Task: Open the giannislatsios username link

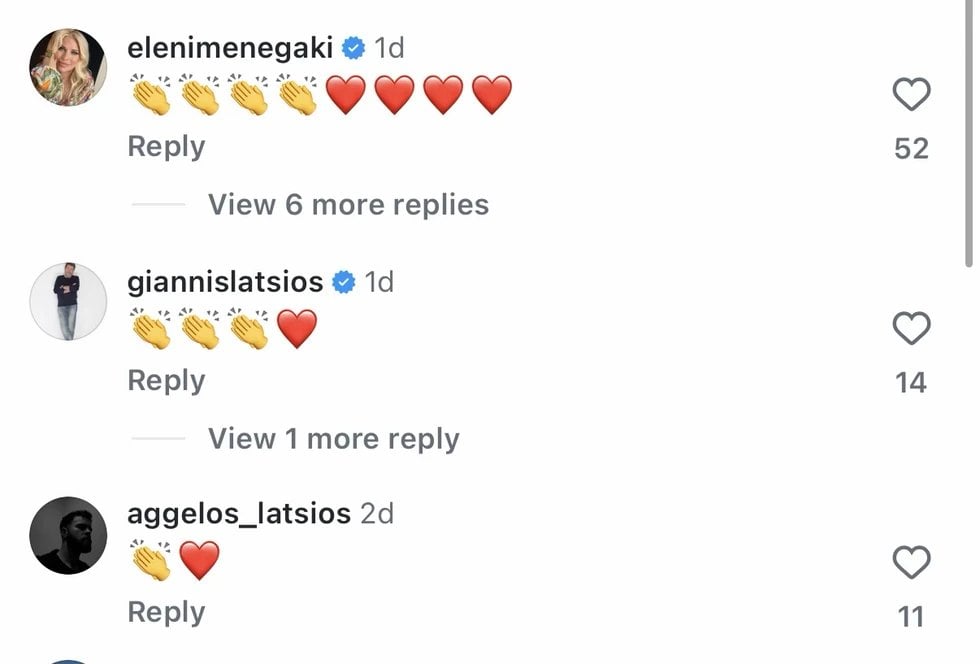Action: coord(225,282)
